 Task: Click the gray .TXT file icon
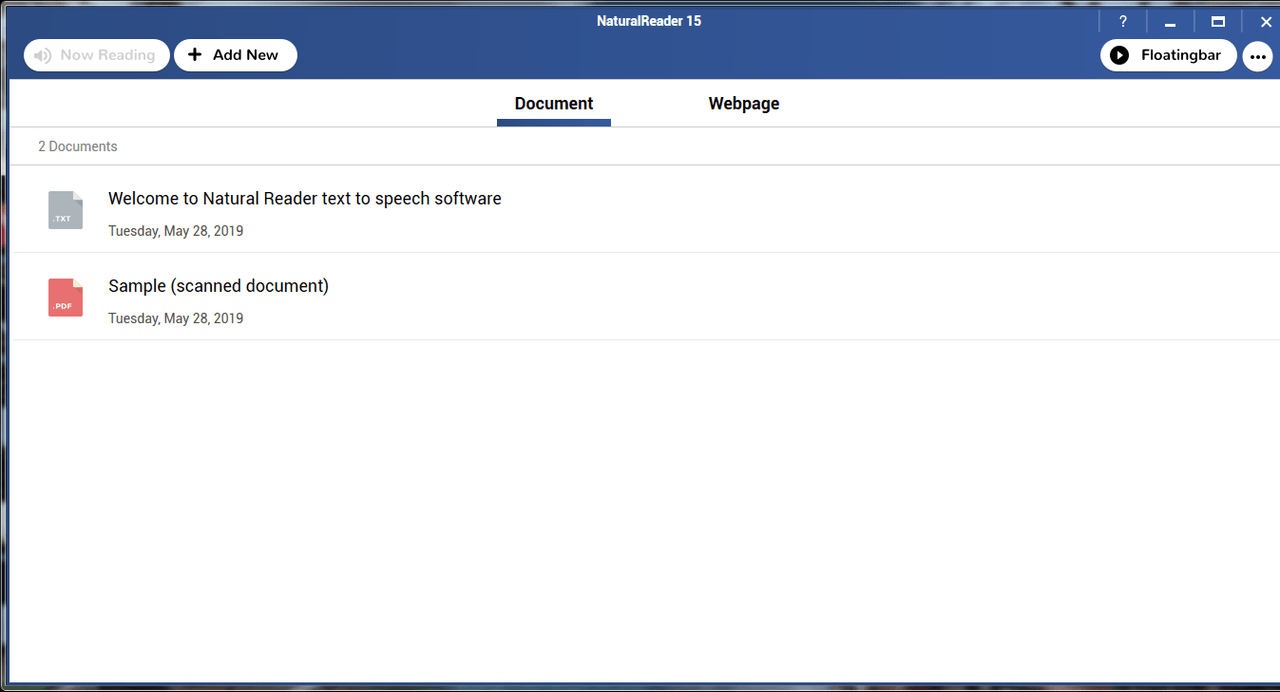pyautogui.click(x=66, y=210)
